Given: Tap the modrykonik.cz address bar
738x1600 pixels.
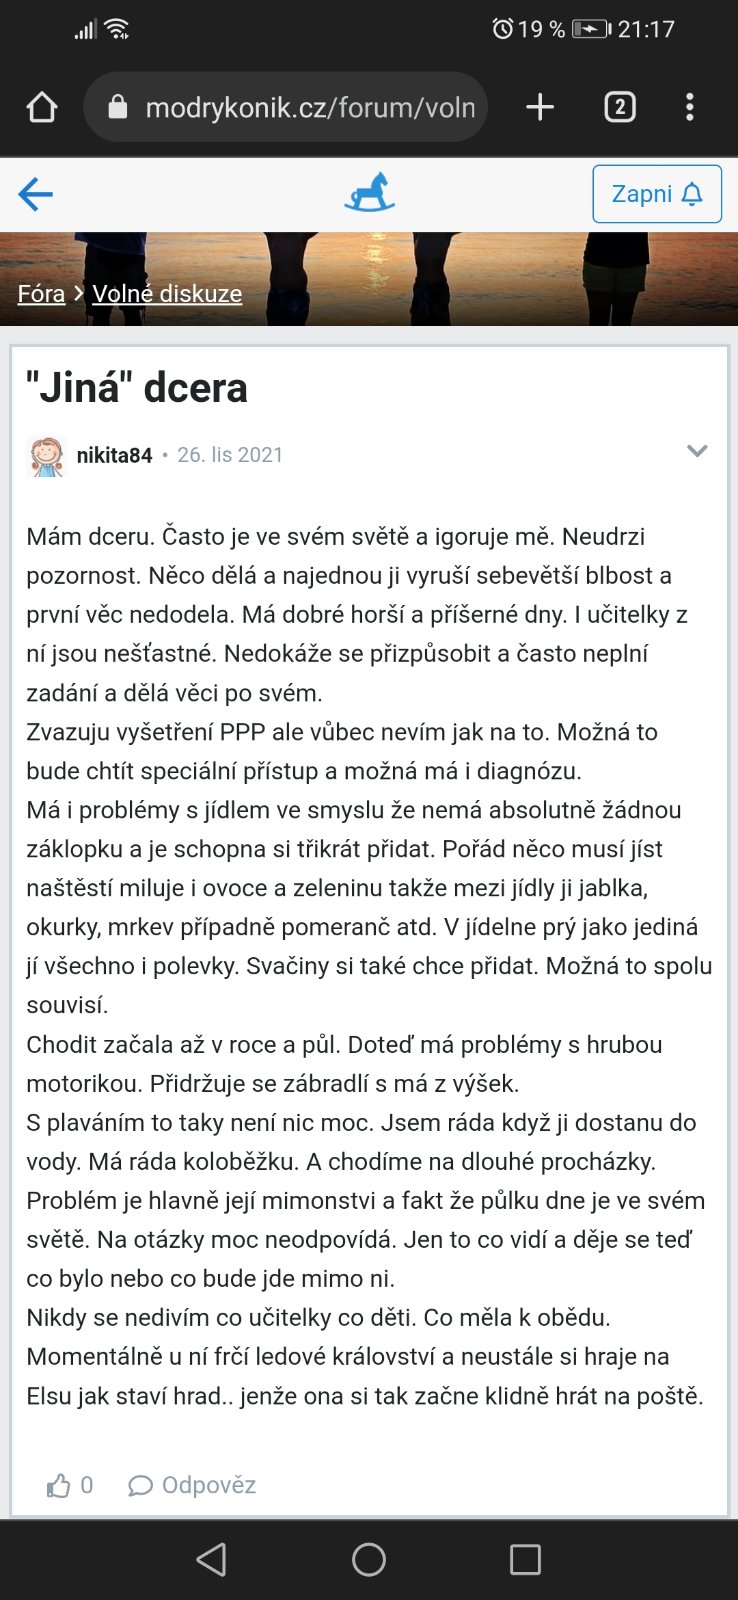Looking at the screenshot, I should [x=310, y=107].
